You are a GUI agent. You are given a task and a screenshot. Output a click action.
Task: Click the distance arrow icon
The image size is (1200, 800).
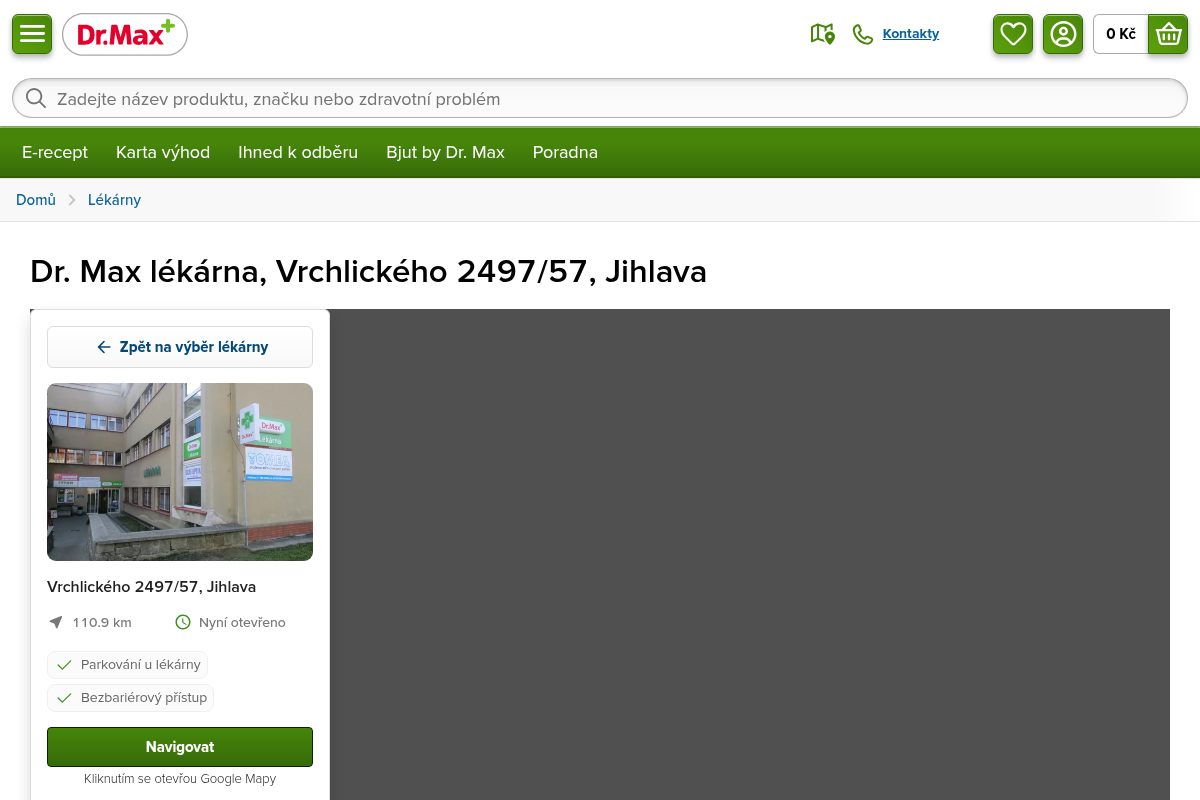(x=56, y=622)
